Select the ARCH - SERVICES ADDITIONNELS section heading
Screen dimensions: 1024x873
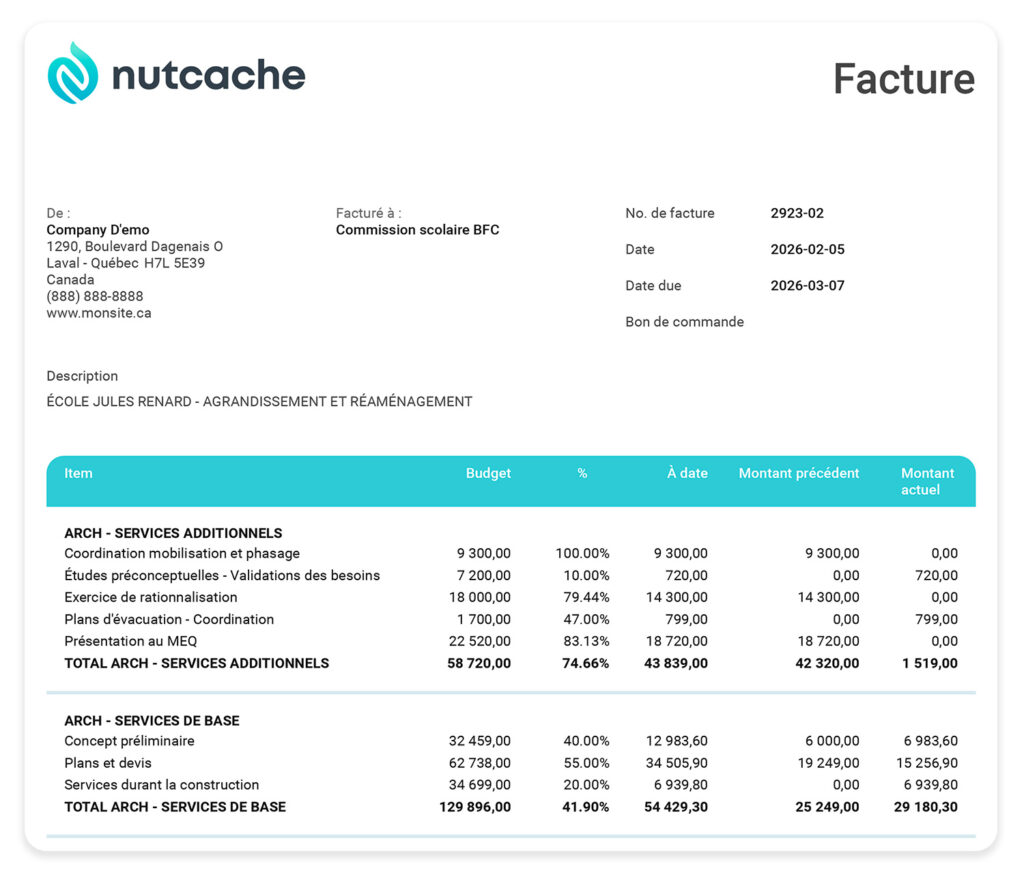tap(173, 533)
